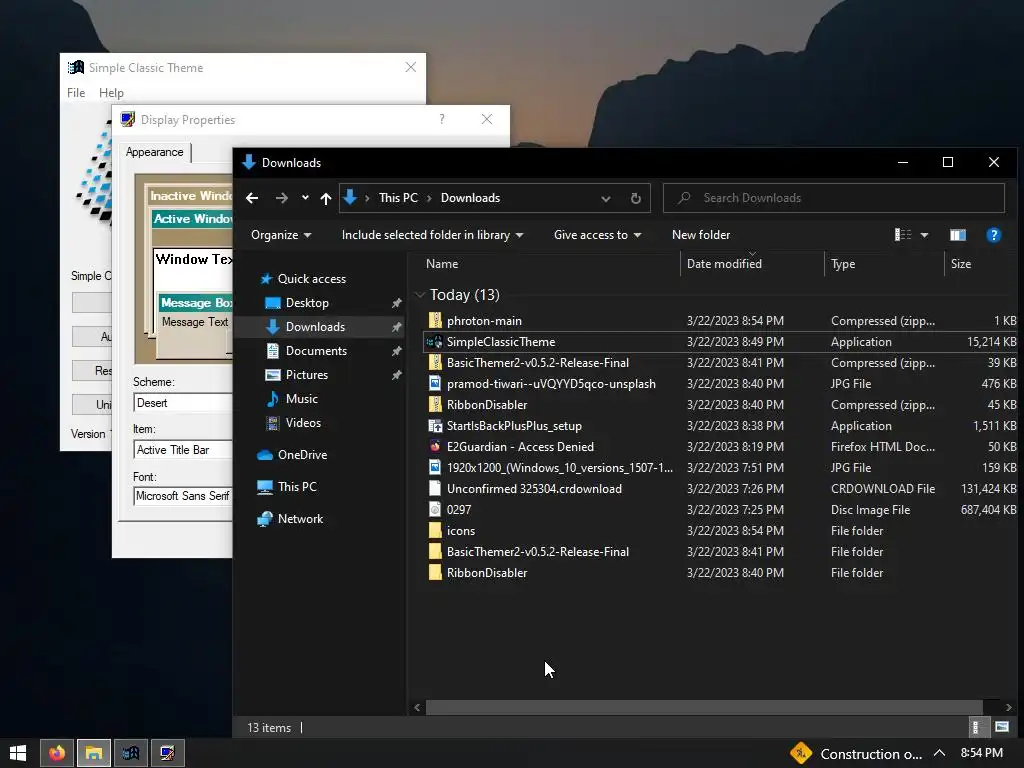Viewport: 1024px width, 768px height.
Task: Sort by Type column header
Action: (842, 264)
